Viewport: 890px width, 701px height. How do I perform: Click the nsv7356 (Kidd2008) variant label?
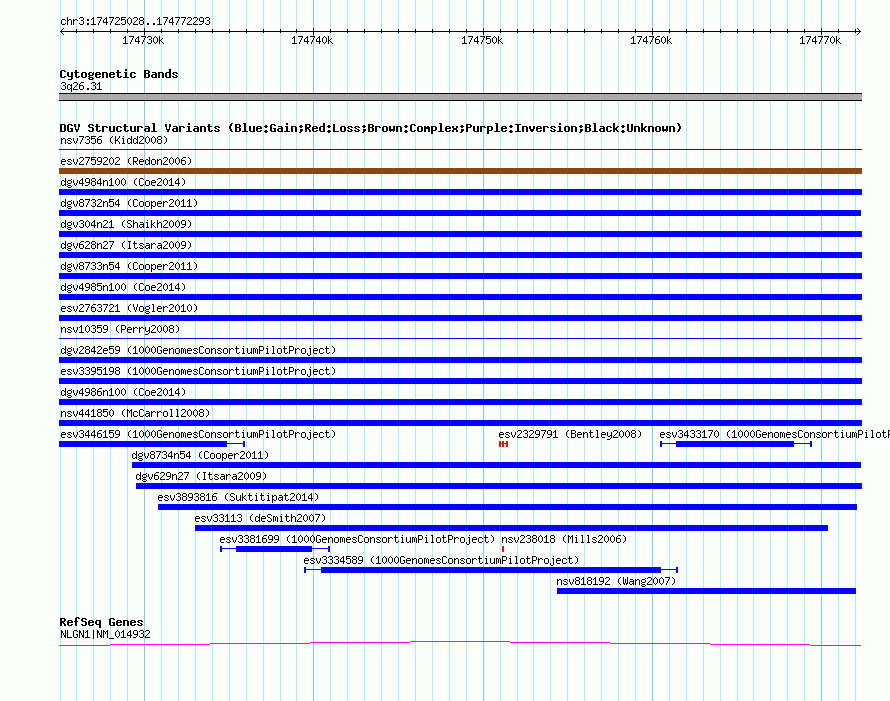pos(114,140)
